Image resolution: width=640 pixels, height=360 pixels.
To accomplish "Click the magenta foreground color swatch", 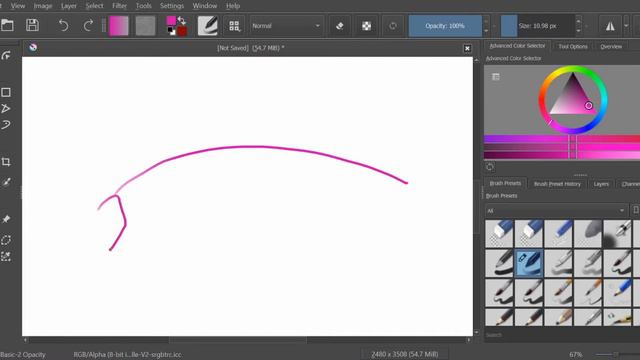I will pos(171,21).
